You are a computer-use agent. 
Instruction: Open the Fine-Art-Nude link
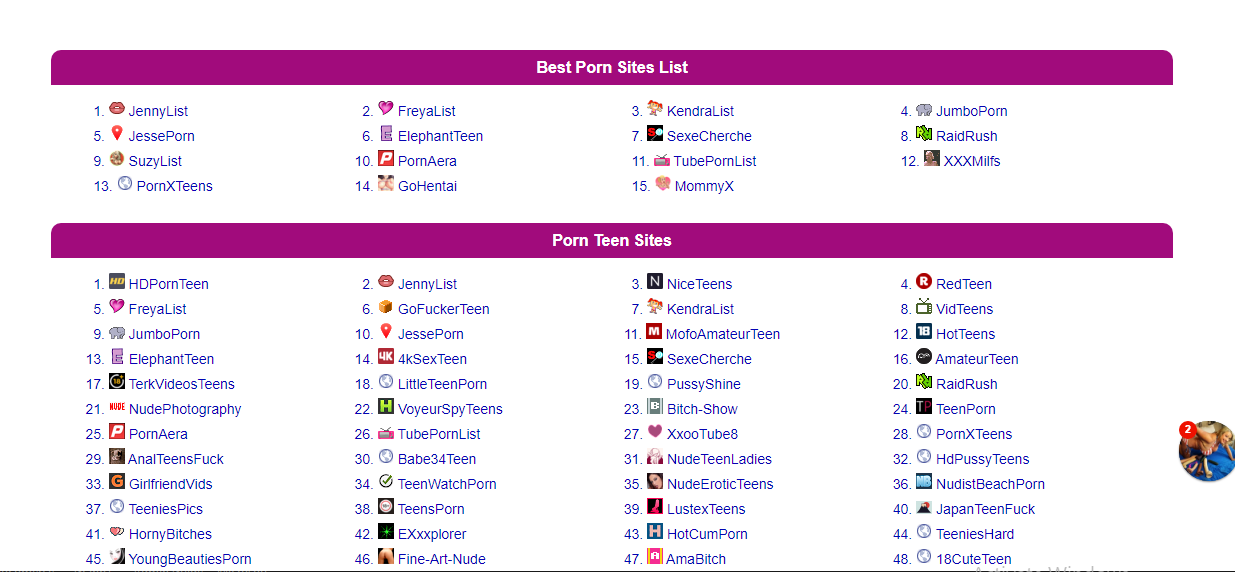441,559
